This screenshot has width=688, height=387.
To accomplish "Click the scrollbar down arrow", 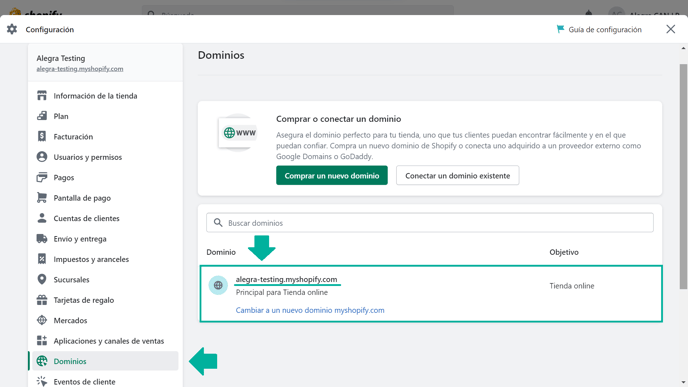I will 683,383.
